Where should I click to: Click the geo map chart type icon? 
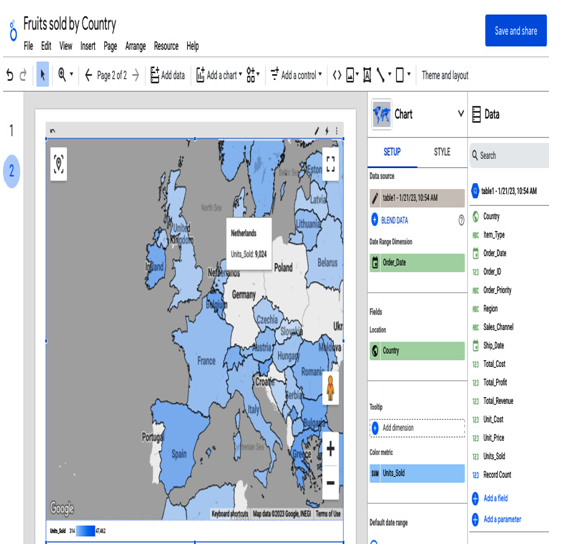381,114
